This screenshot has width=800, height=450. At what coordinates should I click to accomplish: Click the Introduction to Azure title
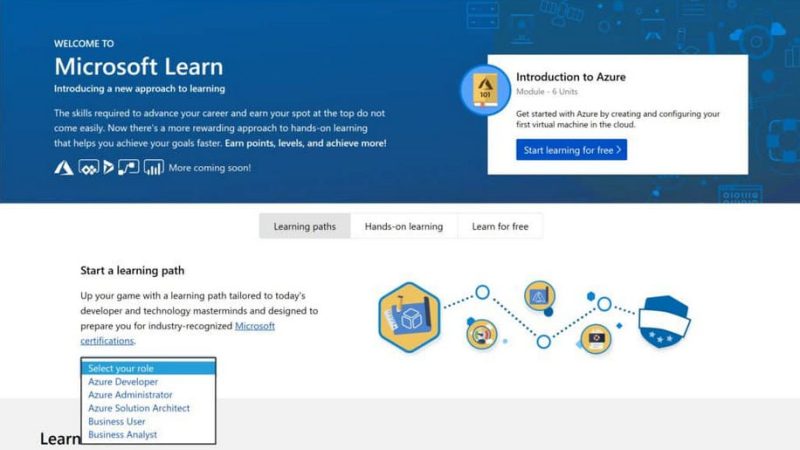[570, 77]
